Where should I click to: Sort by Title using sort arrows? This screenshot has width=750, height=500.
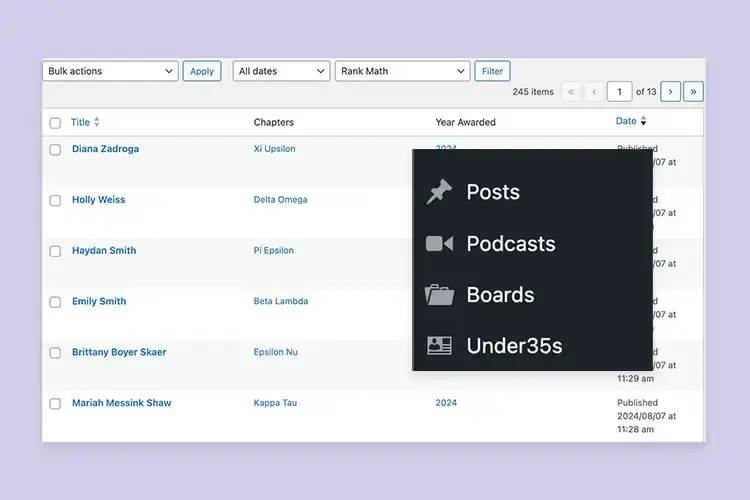97,122
